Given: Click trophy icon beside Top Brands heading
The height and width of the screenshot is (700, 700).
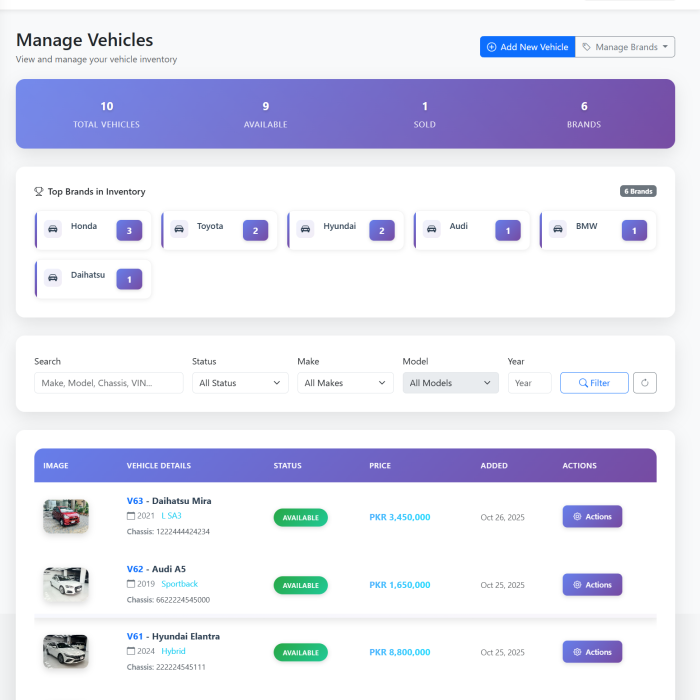Looking at the screenshot, I should pyautogui.click(x=39, y=192).
